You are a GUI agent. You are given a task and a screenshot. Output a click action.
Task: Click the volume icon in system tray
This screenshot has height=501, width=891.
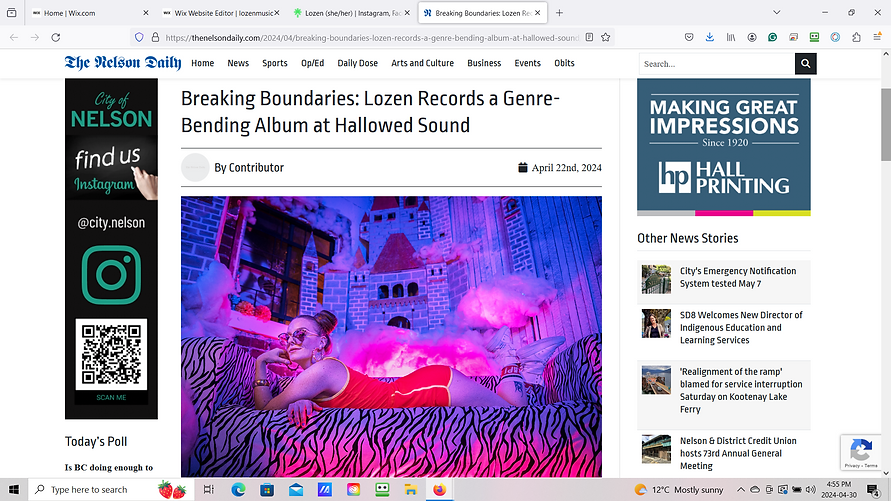pyautogui.click(x=811, y=490)
